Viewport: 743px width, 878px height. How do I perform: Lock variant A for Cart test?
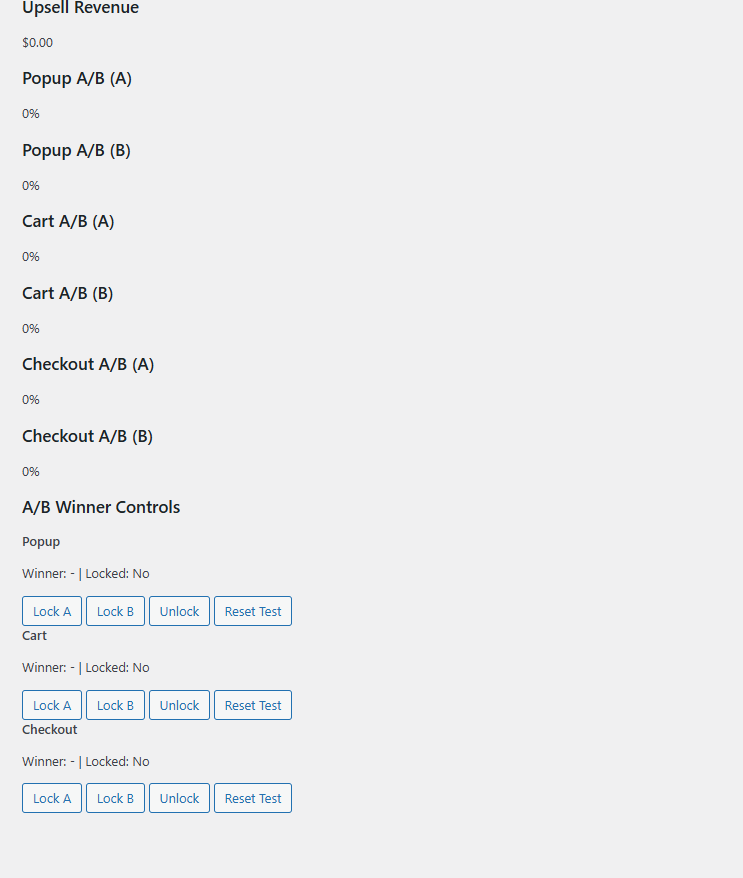tap(52, 705)
